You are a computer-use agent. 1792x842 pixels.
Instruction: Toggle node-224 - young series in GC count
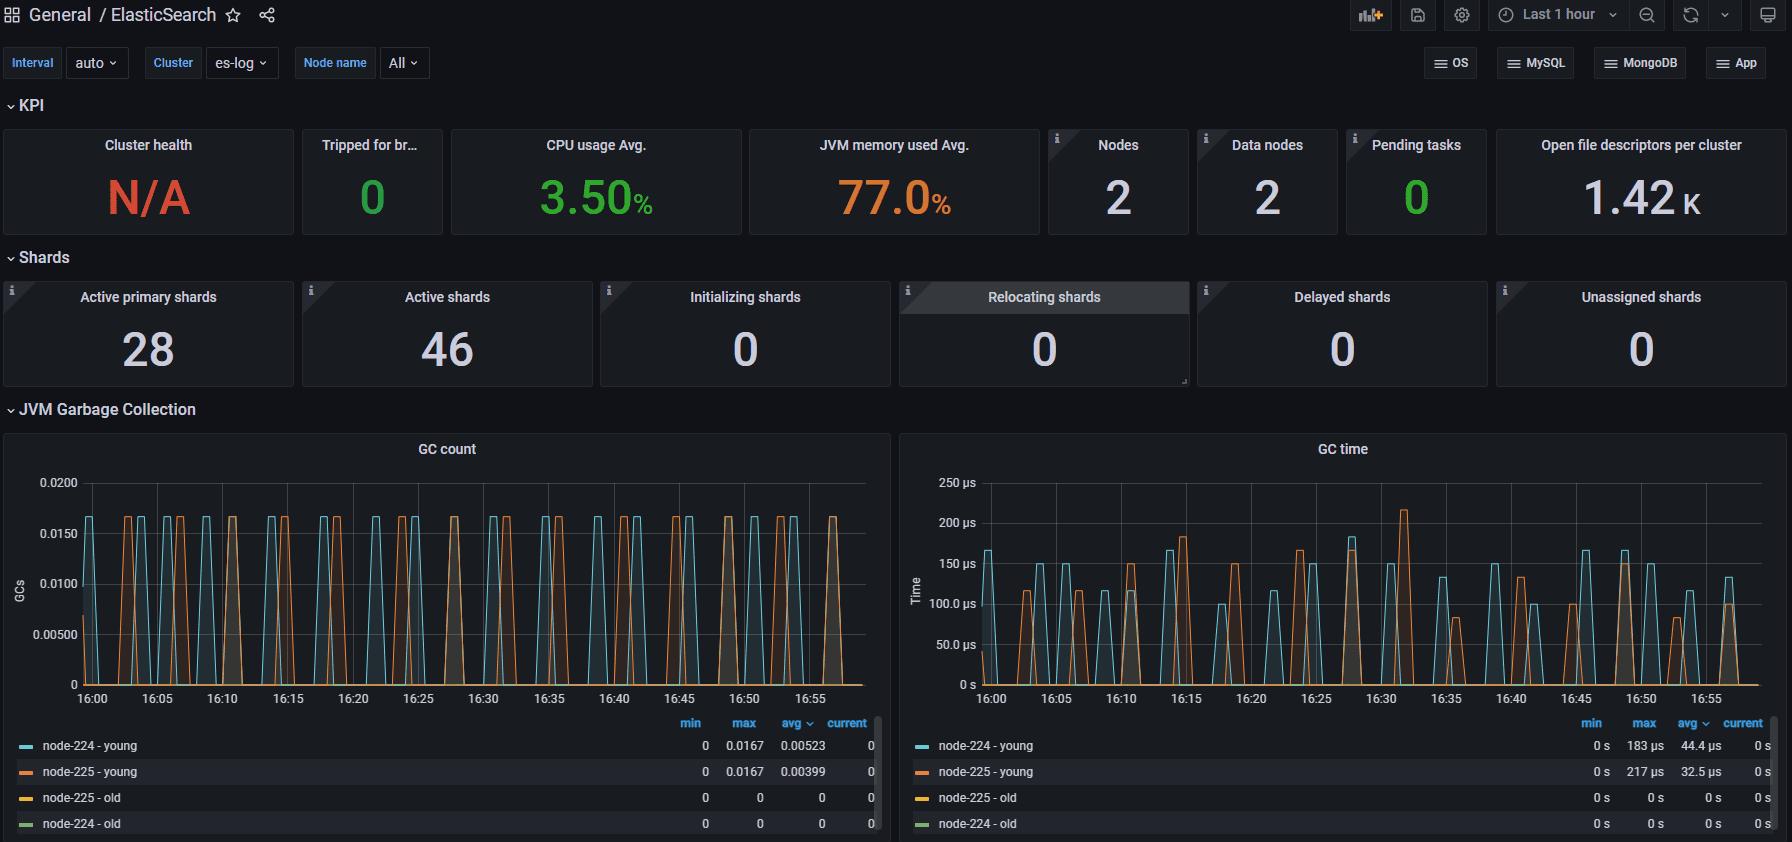click(x=89, y=746)
